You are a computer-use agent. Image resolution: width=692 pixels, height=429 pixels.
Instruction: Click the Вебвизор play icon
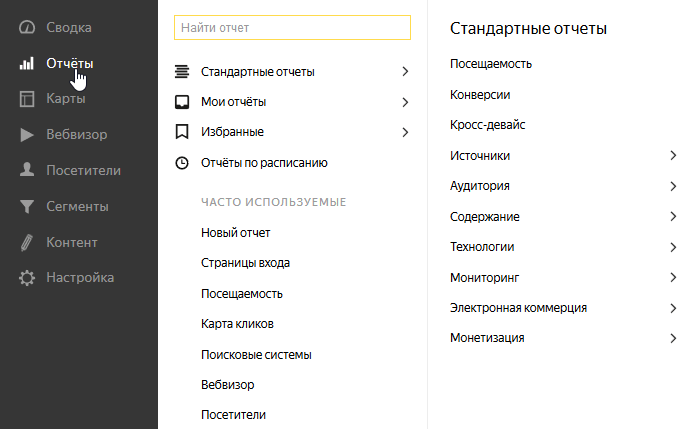[x=28, y=135]
